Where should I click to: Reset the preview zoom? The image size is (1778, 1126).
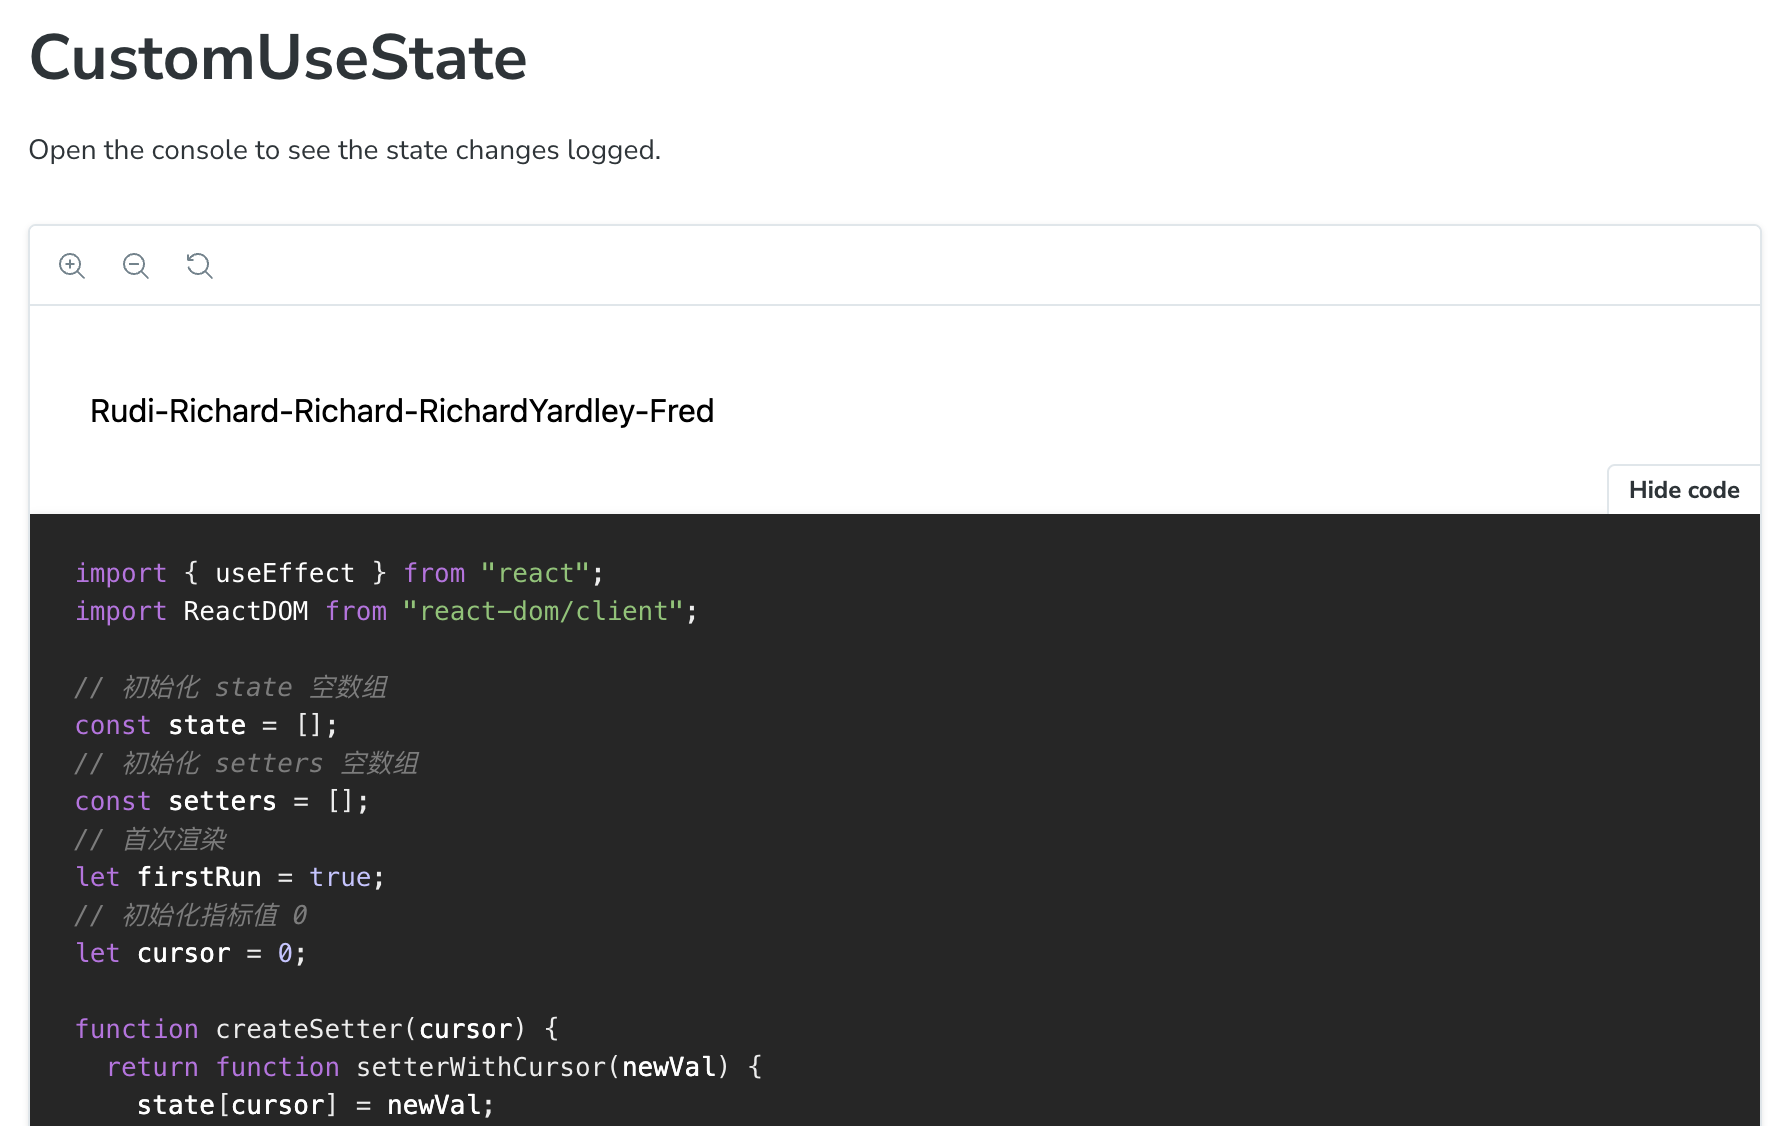[200, 266]
